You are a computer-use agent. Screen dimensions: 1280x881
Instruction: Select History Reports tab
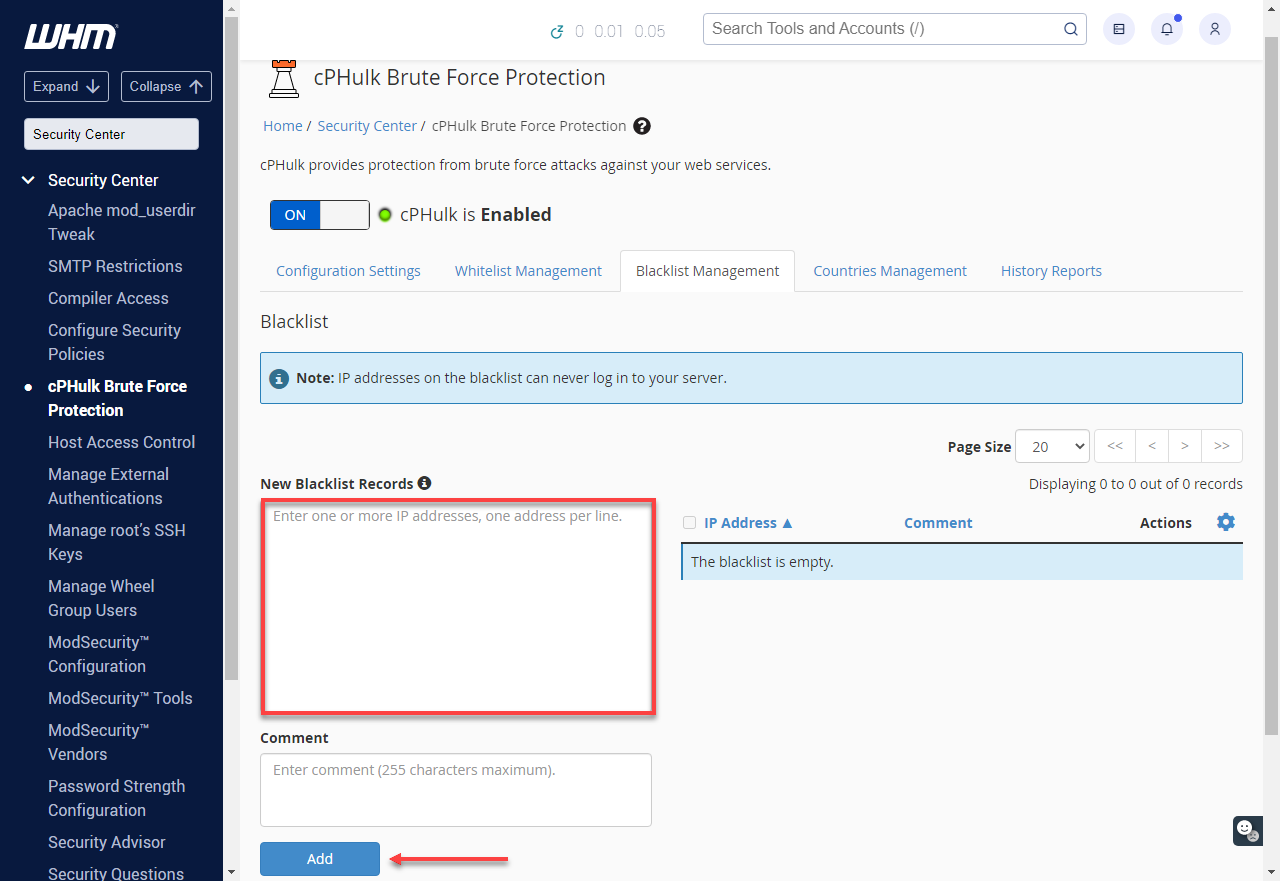(1051, 270)
